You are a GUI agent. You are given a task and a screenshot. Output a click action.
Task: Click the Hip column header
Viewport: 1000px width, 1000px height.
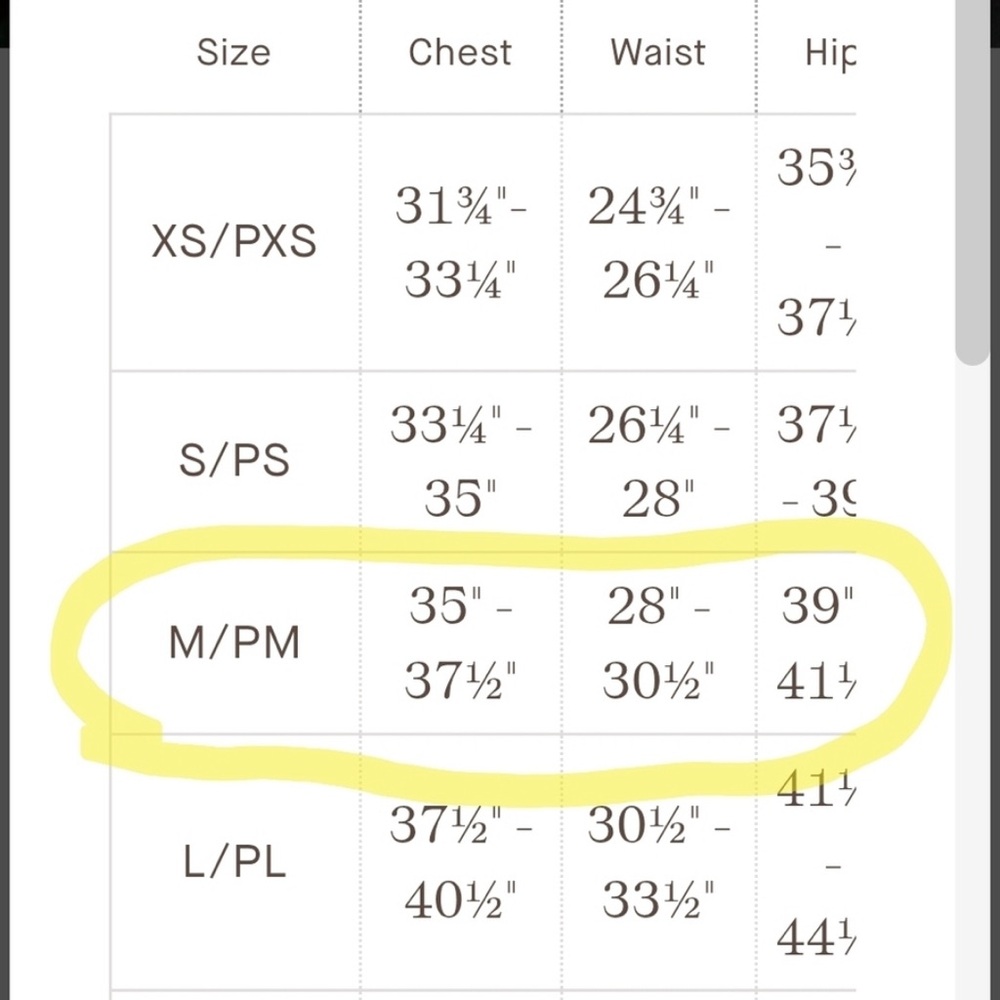point(830,54)
